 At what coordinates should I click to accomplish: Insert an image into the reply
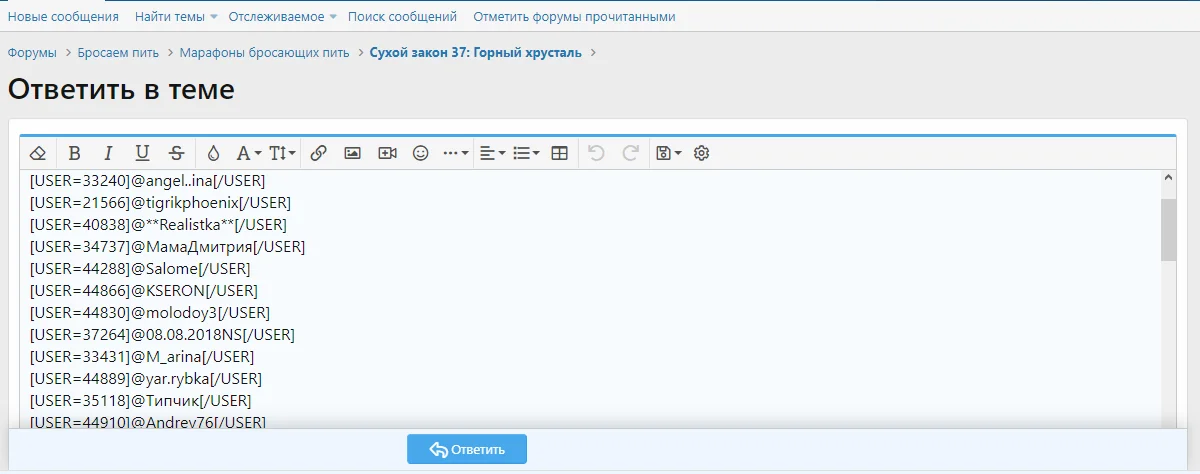click(x=352, y=153)
